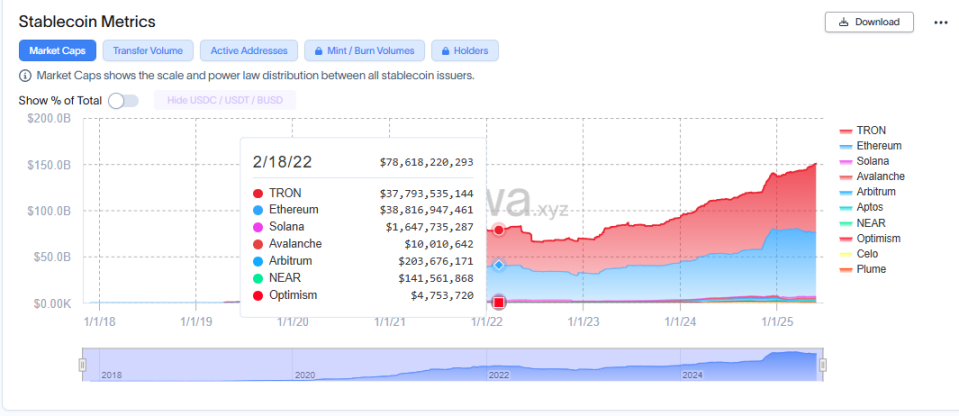Click the left handle of the range slider
Screen dimensions: 959x416
pos(83,366)
